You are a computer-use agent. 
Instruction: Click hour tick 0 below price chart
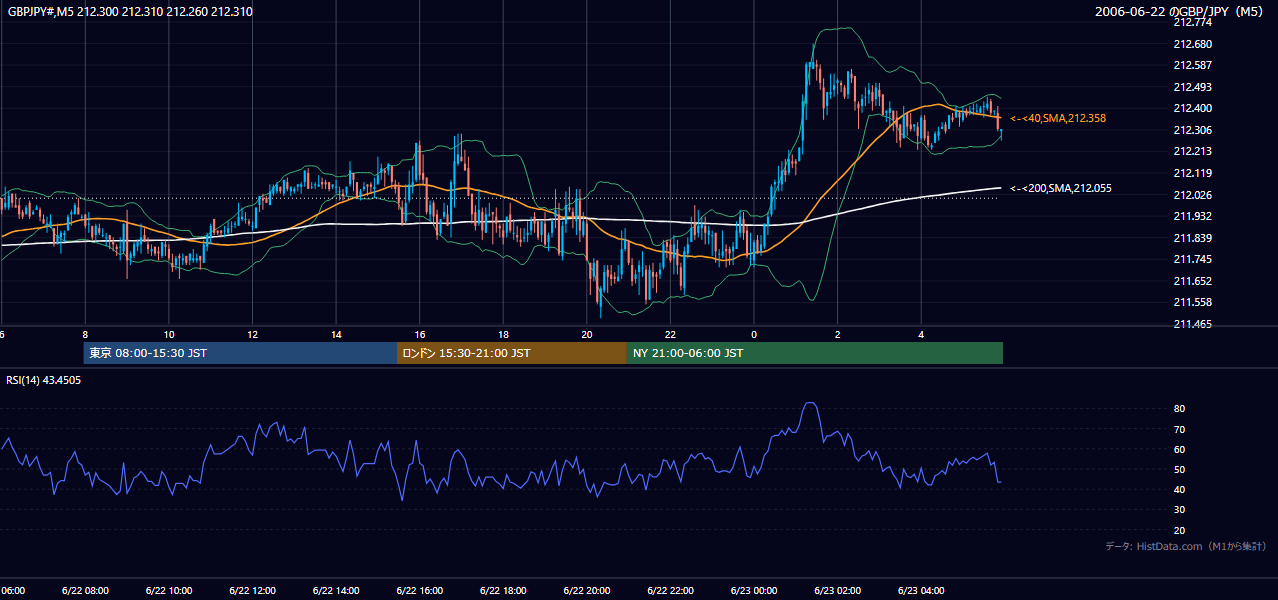(x=754, y=335)
